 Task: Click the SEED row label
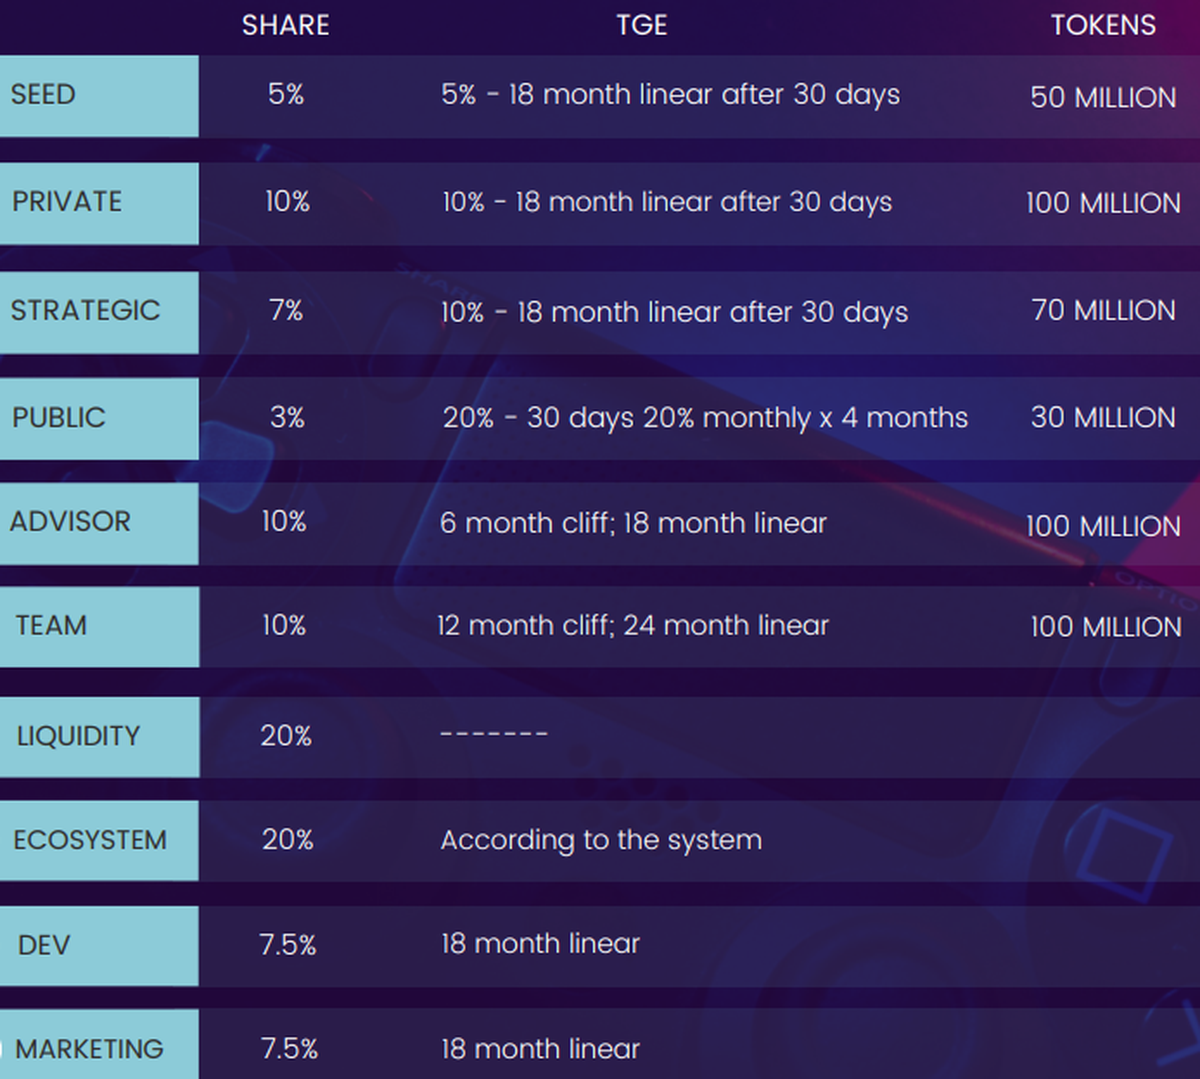(x=43, y=95)
